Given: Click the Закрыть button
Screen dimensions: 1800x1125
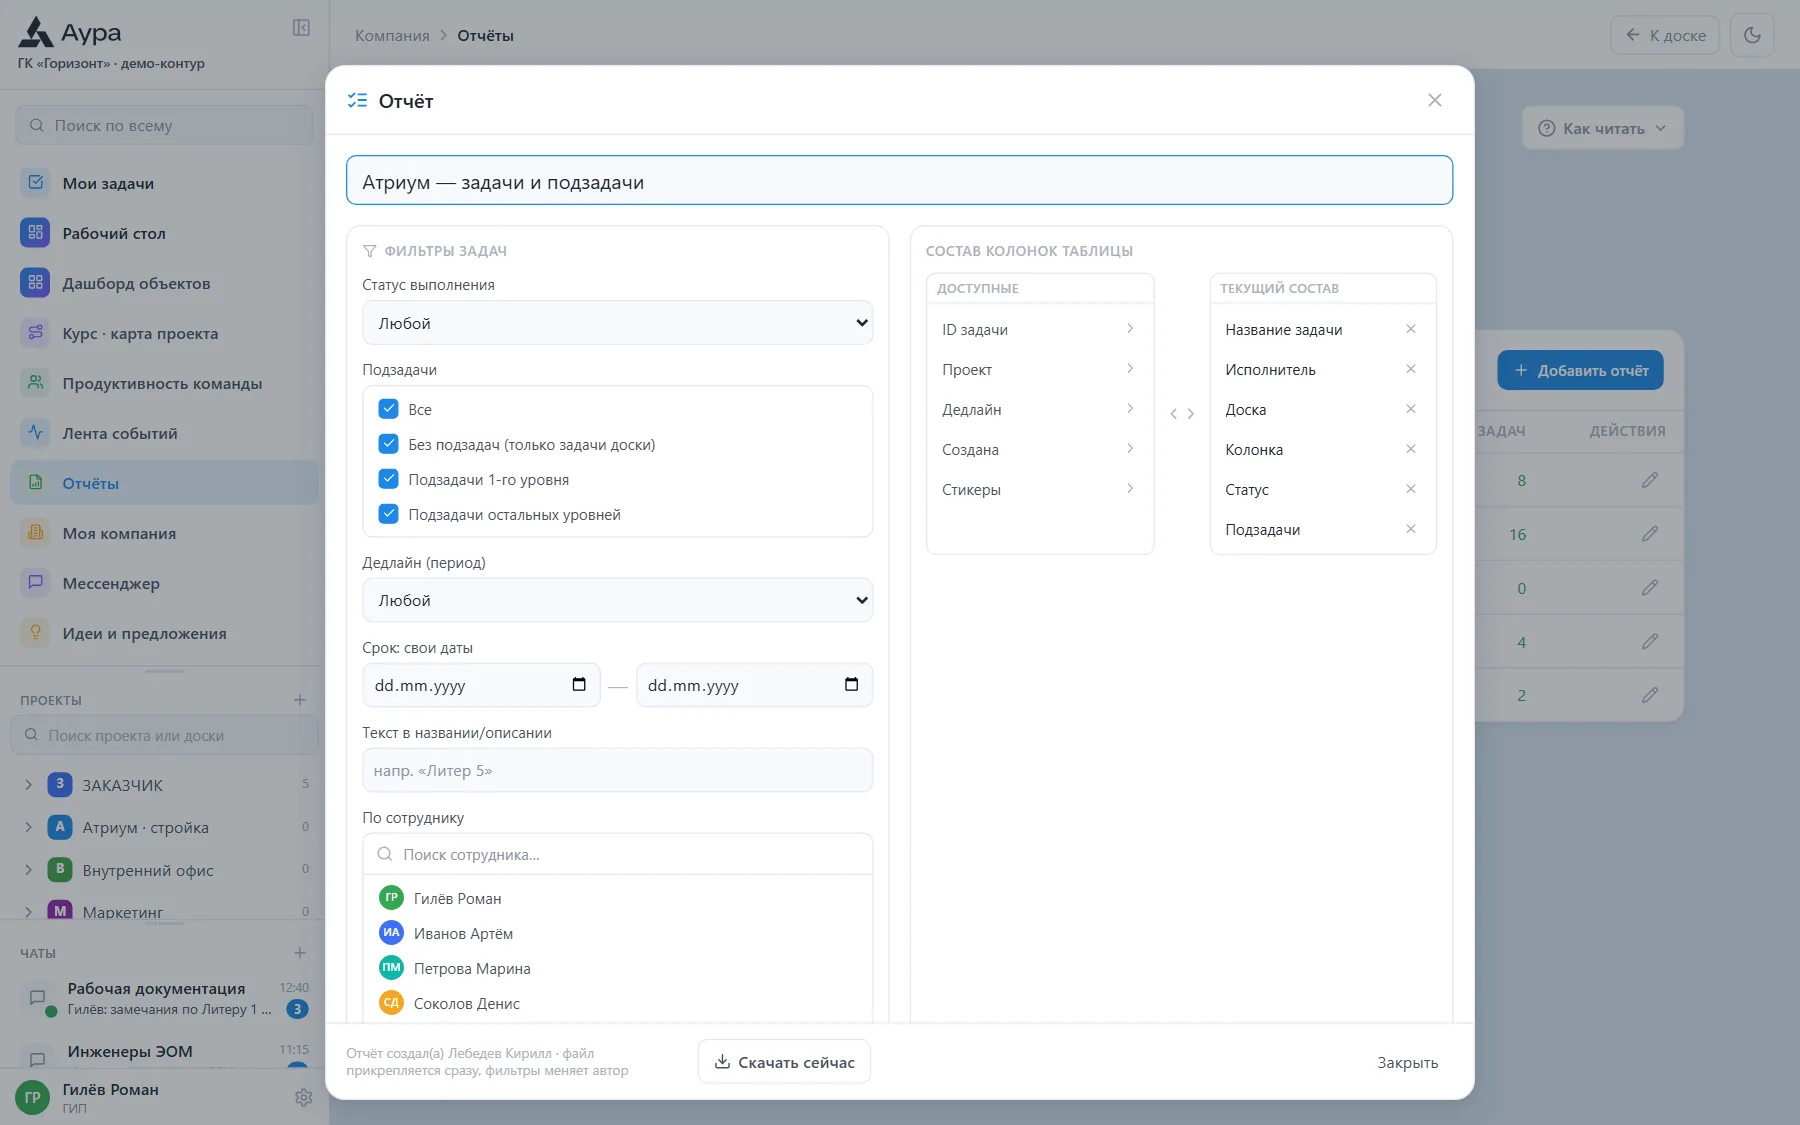Looking at the screenshot, I should pyautogui.click(x=1407, y=1062).
